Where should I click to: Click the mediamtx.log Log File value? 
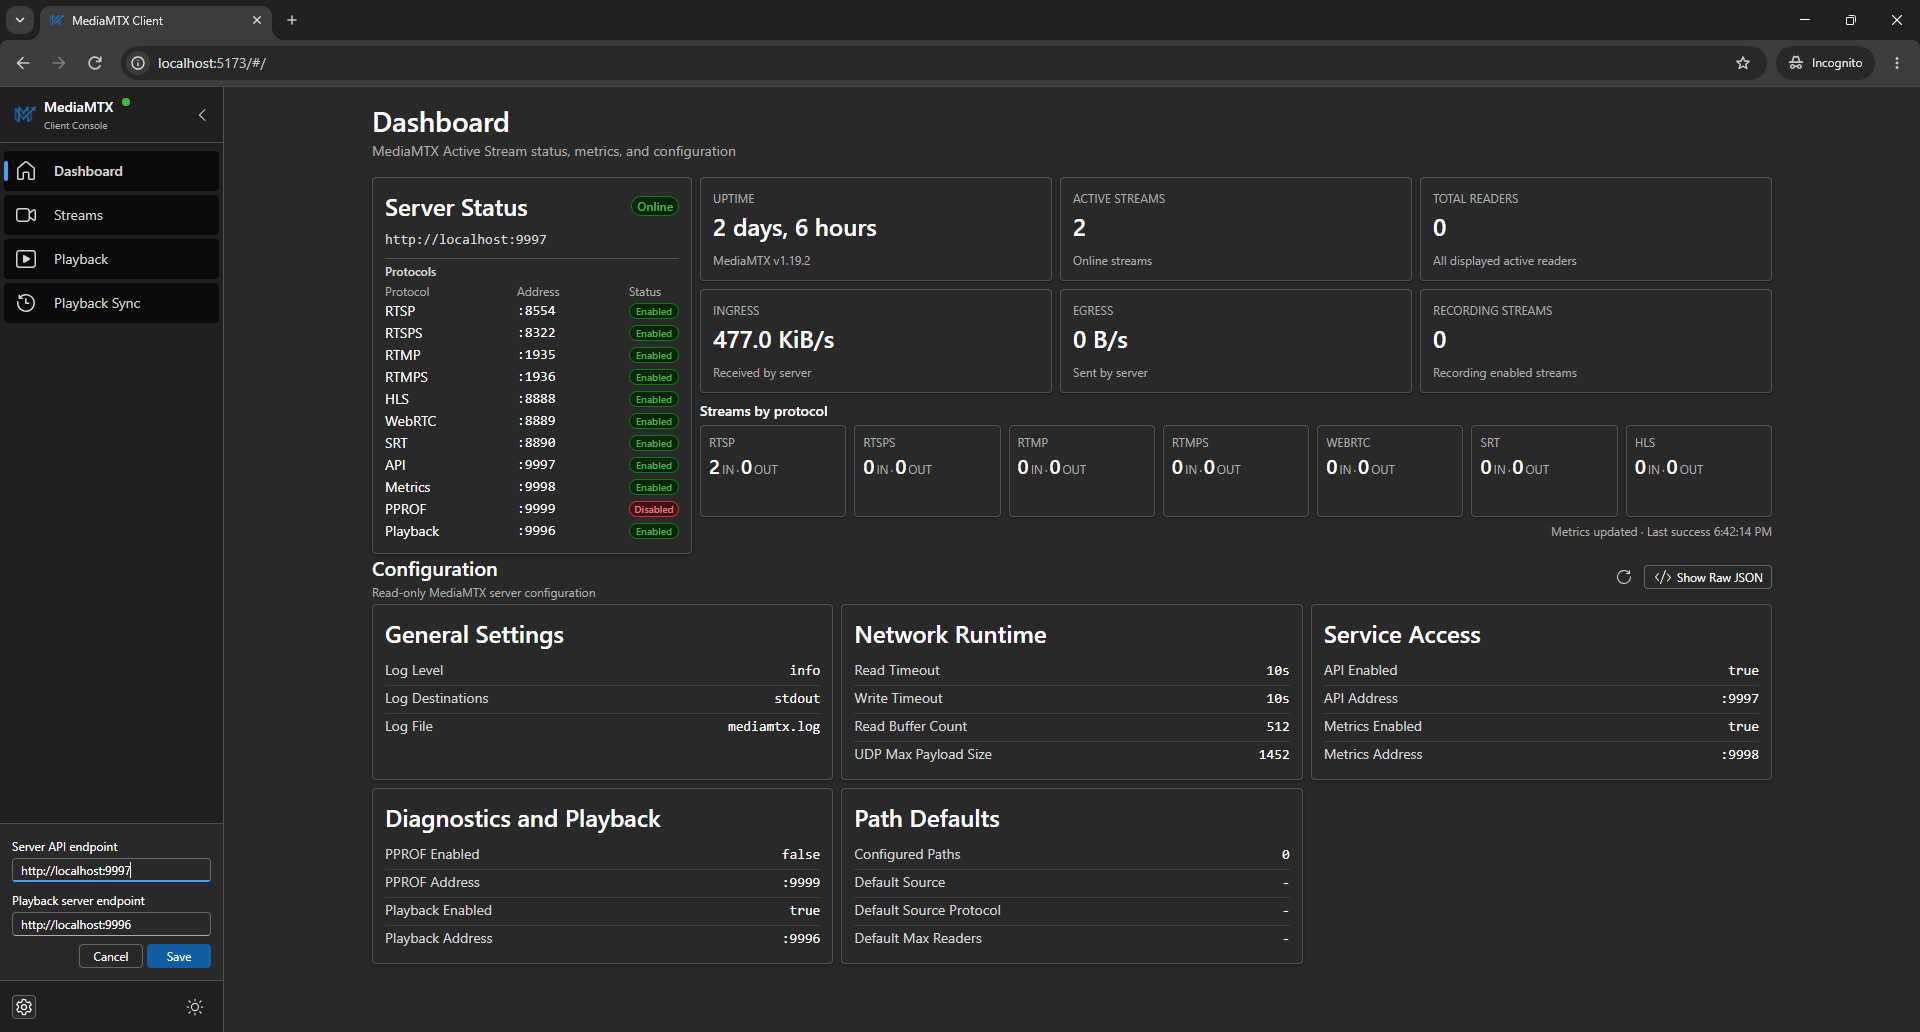[x=774, y=727]
